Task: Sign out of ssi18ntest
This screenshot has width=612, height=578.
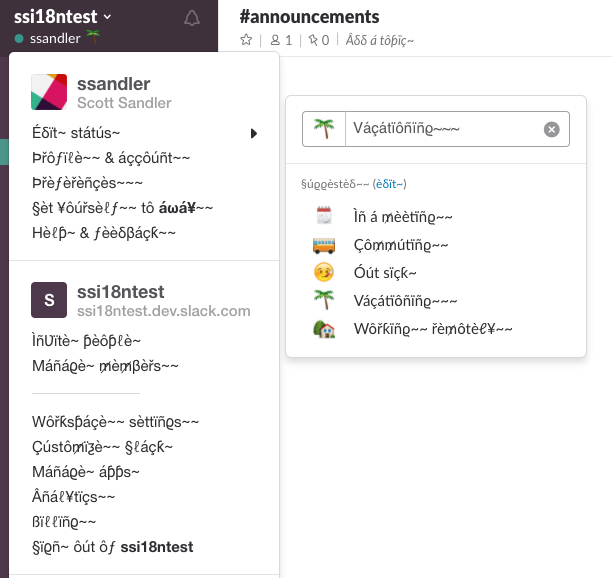Action: coord(112,547)
